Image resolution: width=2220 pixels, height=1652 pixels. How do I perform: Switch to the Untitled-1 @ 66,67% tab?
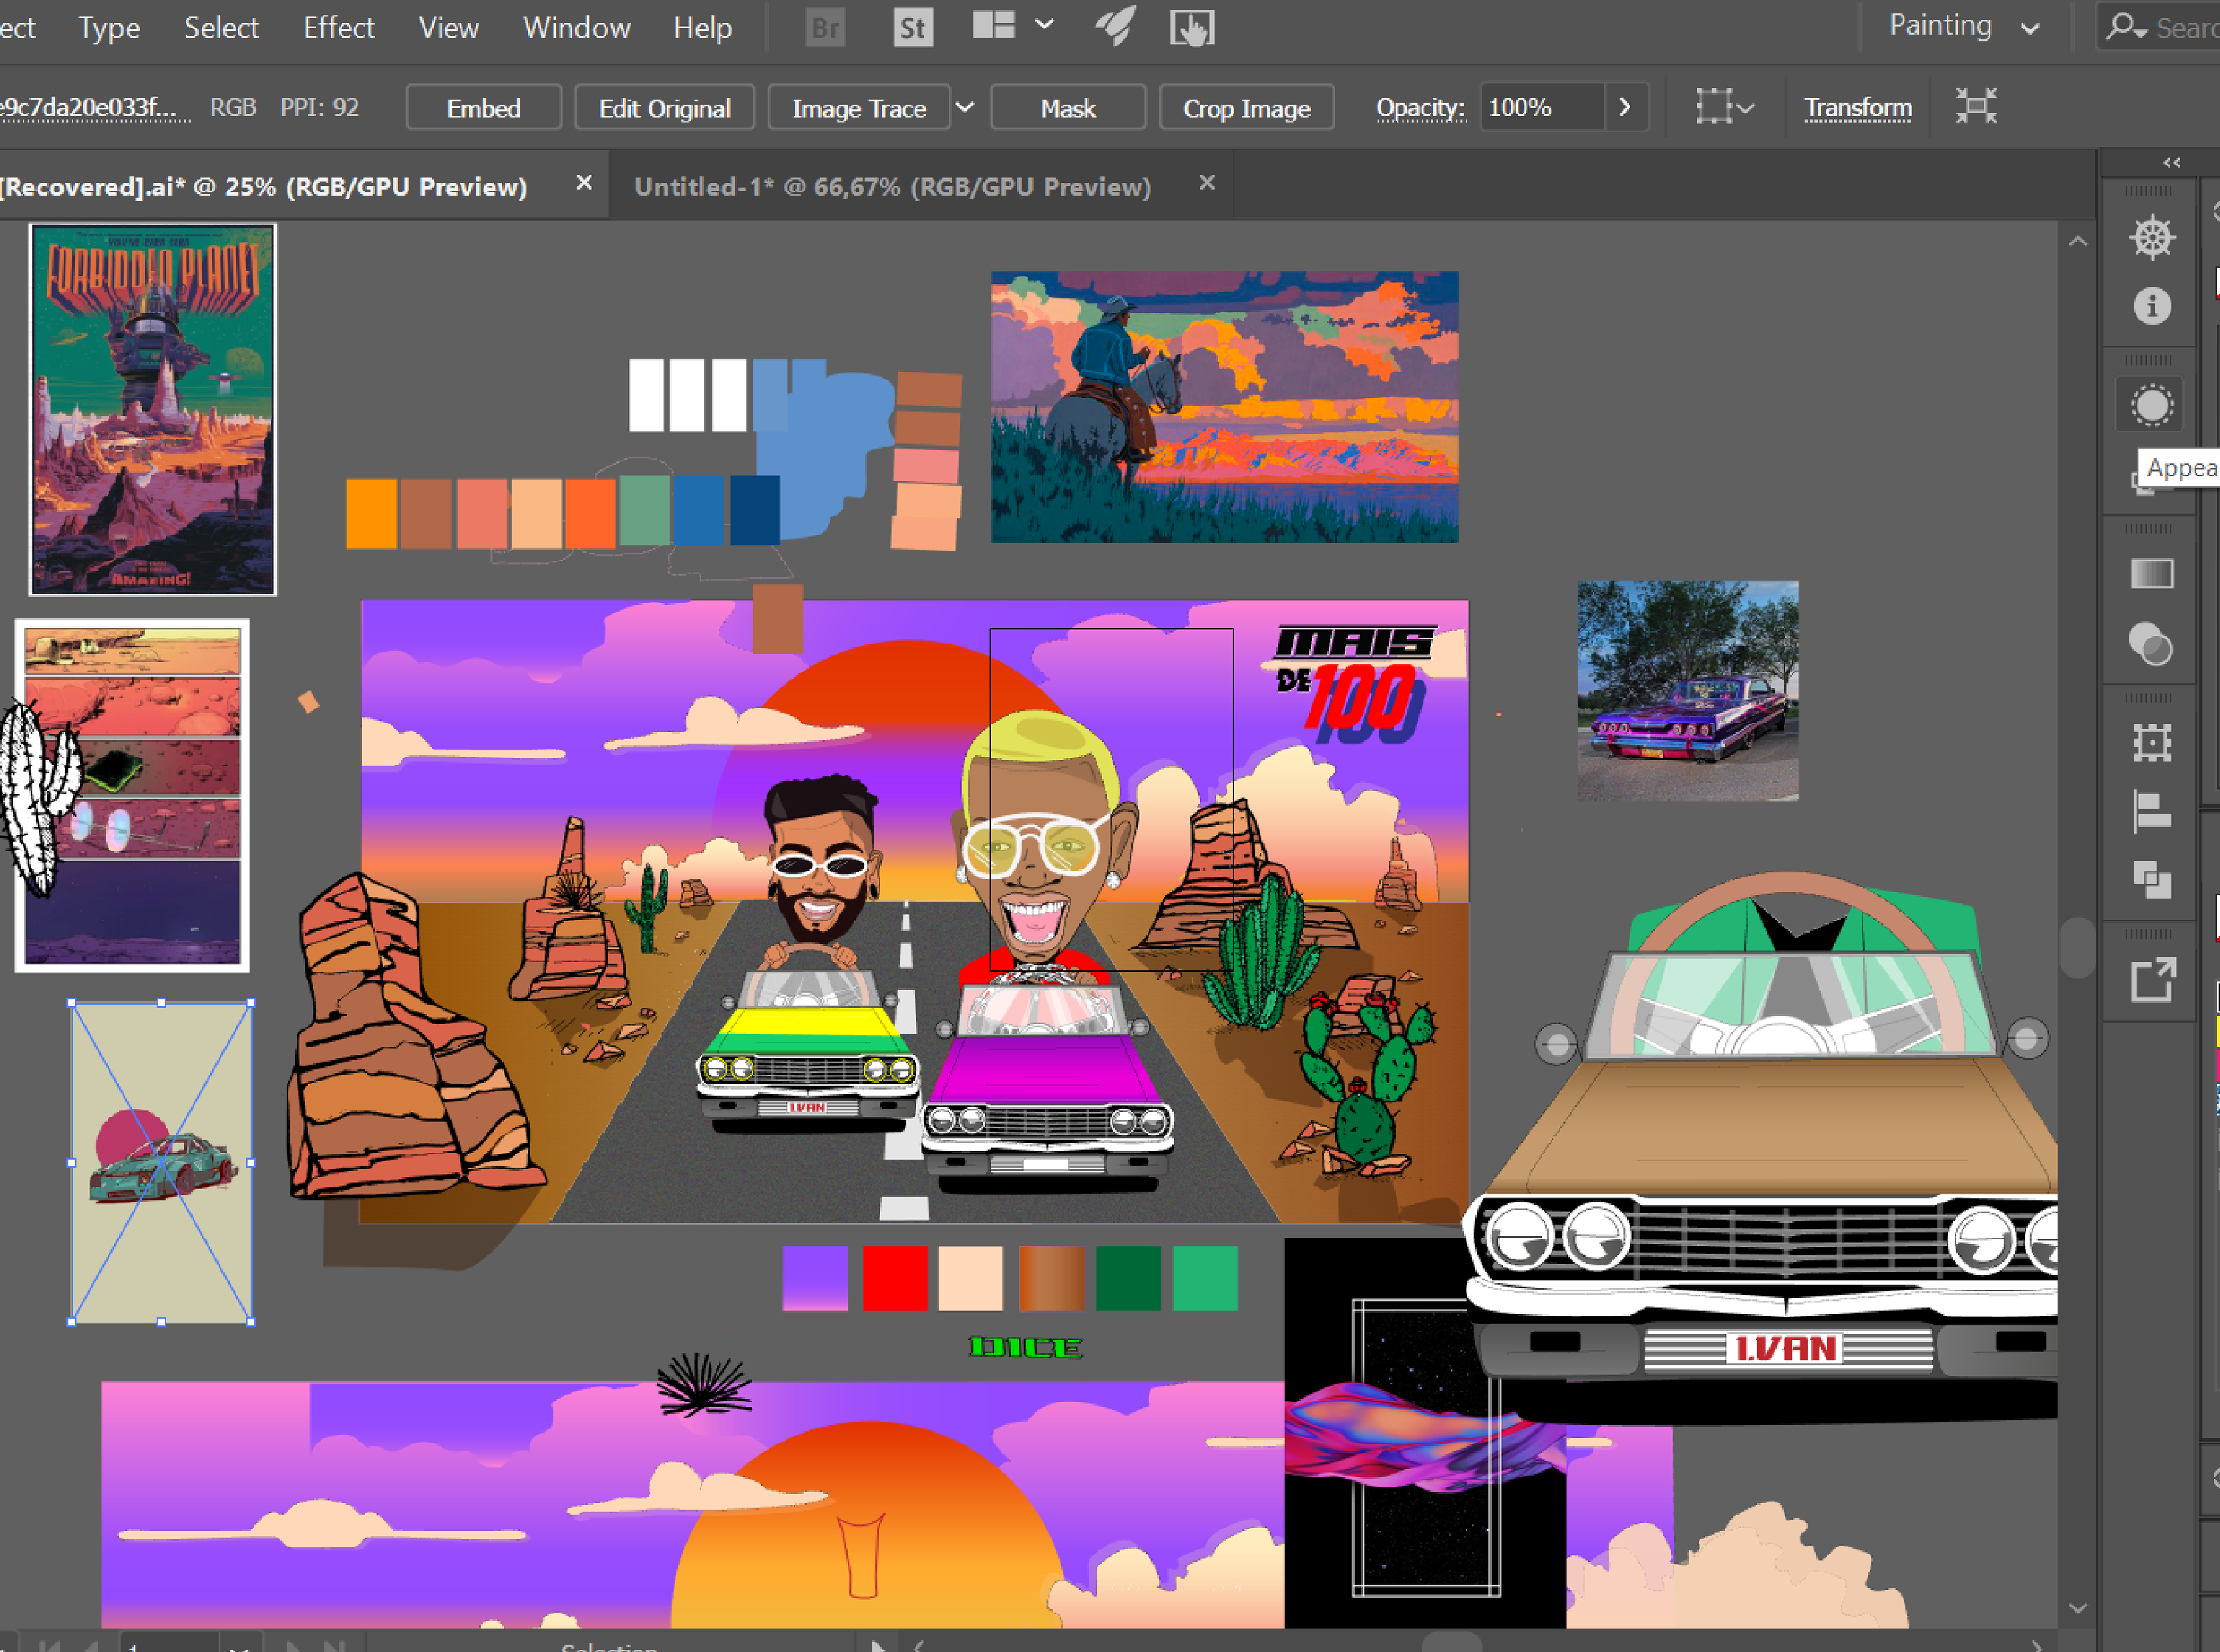[x=892, y=187]
